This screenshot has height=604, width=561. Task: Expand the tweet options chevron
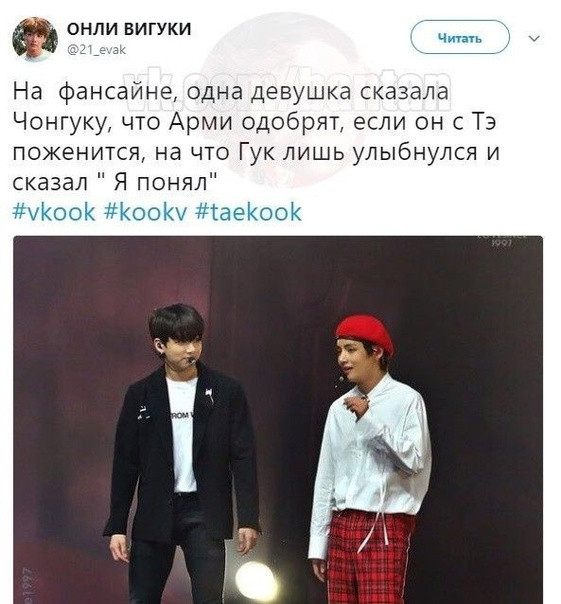coord(534,38)
